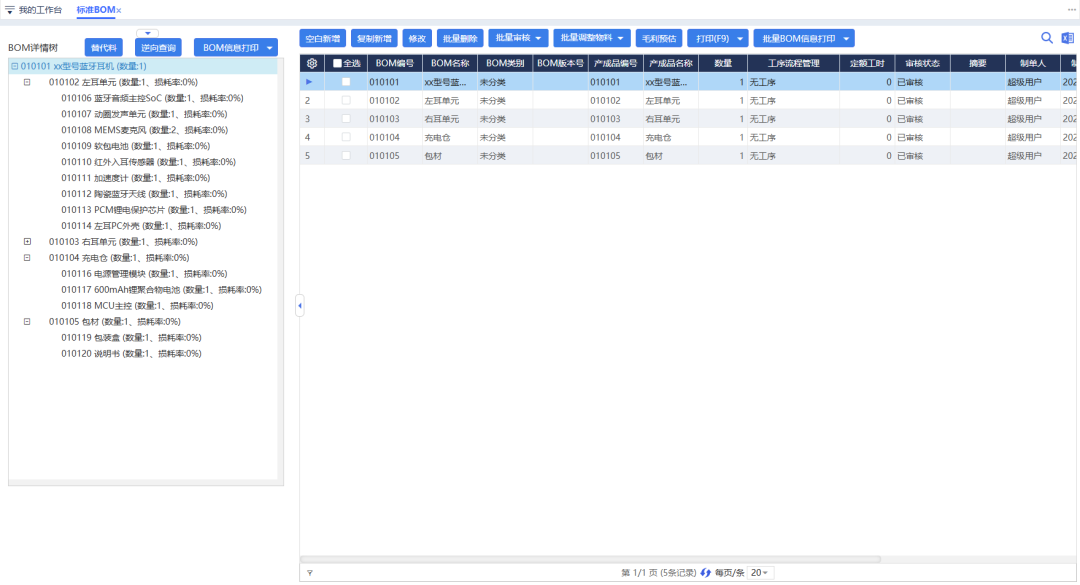Select tree item 010114 左耳PC外壳
Screen dimensions: 1080x585
click(x=141, y=225)
